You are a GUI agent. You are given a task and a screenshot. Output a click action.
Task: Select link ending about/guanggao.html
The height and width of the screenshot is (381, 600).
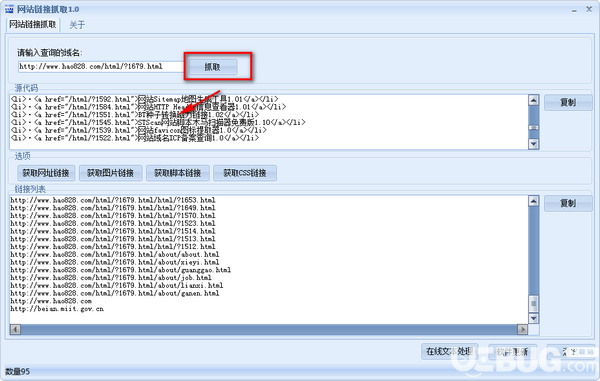tap(121, 270)
